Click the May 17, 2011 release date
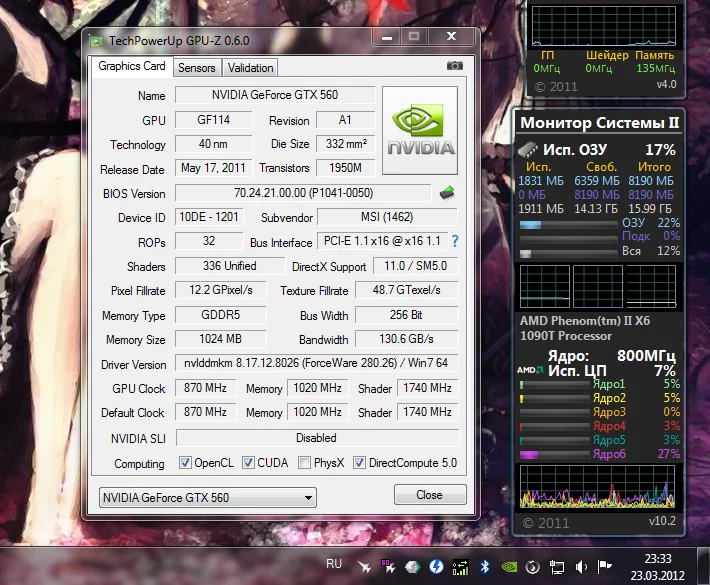Image resolution: width=710 pixels, height=585 pixels. (213, 168)
